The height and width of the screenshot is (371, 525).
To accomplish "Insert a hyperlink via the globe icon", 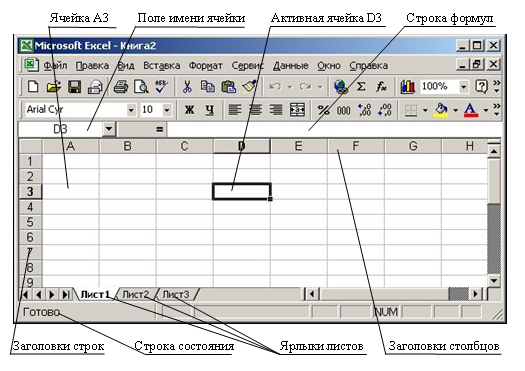I will [341, 87].
